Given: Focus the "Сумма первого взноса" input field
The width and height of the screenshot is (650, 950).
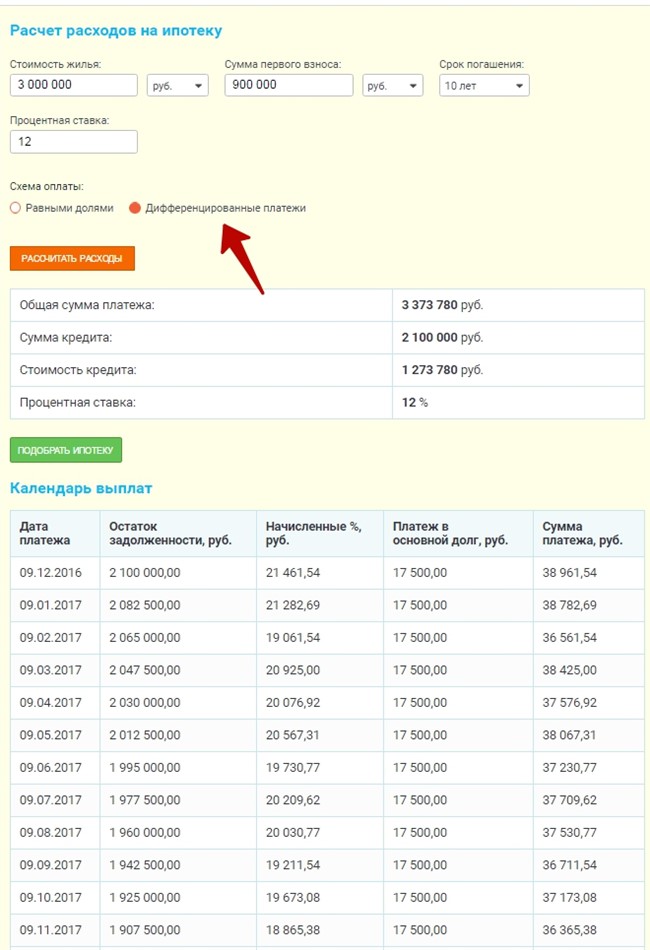Looking at the screenshot, I should point(288,85).
